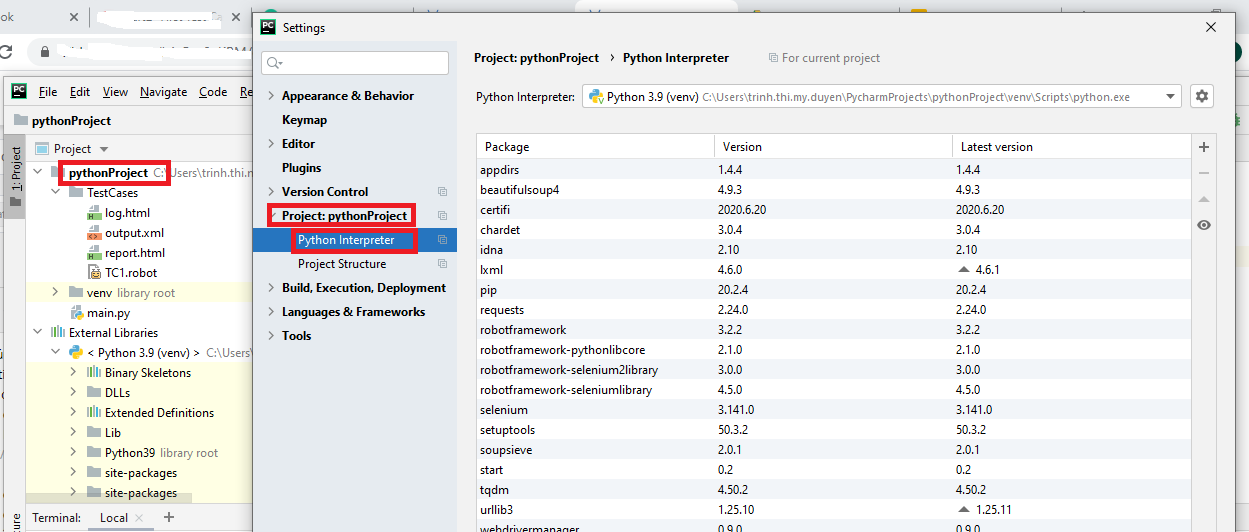Collapse the TestCases folder
This screenshot has height=532, width=1249.
tap(56, 193)
